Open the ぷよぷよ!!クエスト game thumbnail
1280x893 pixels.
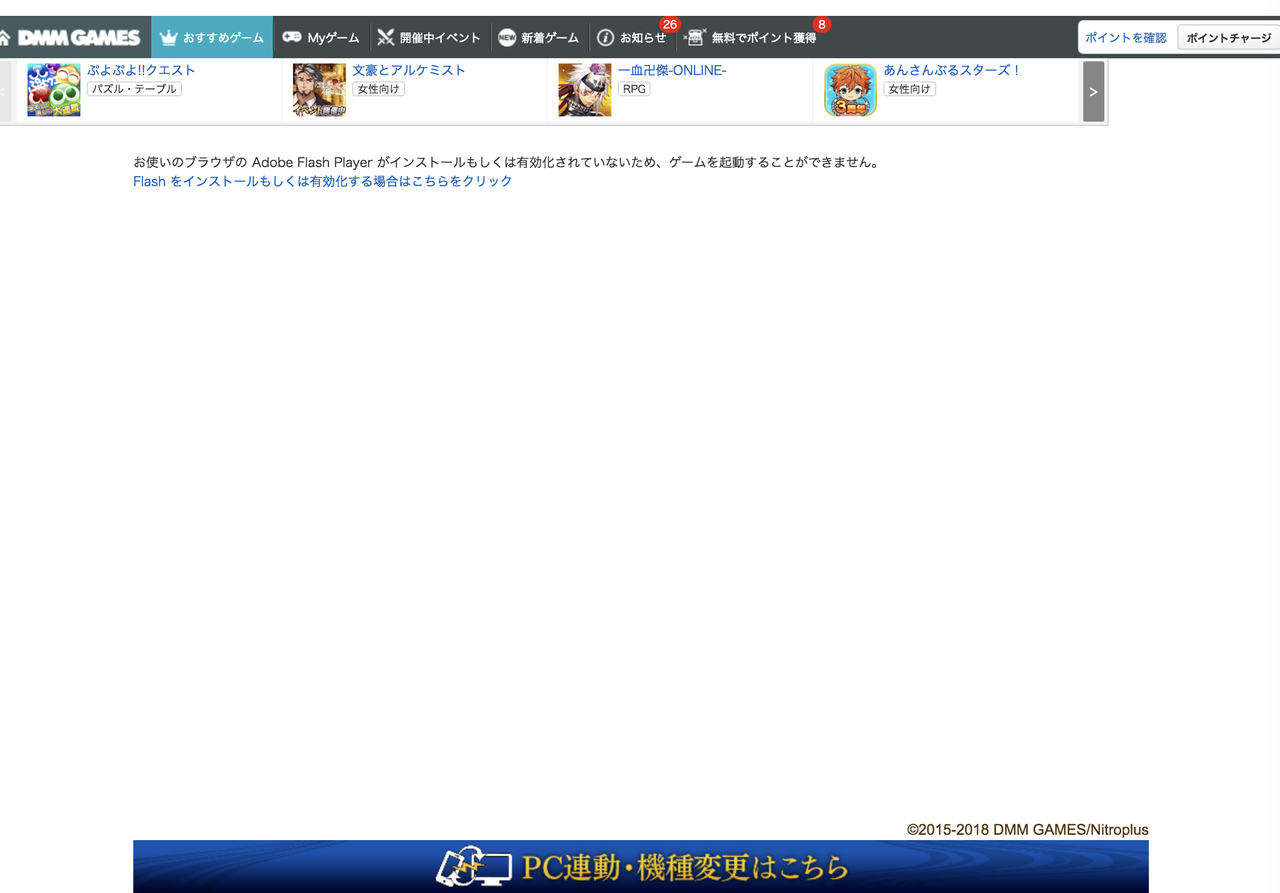pyautogui.click(x=54, y=90)
